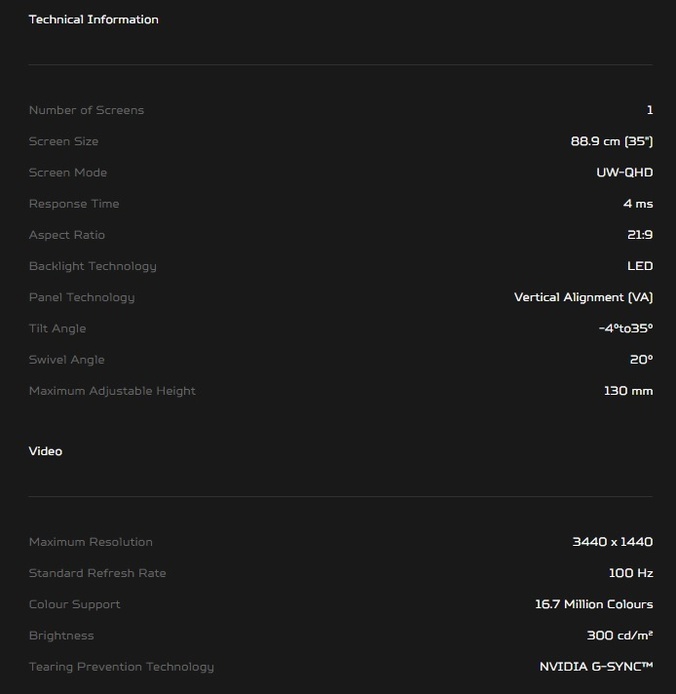
Task: Click the Video section heading
Action: (45, 451)
